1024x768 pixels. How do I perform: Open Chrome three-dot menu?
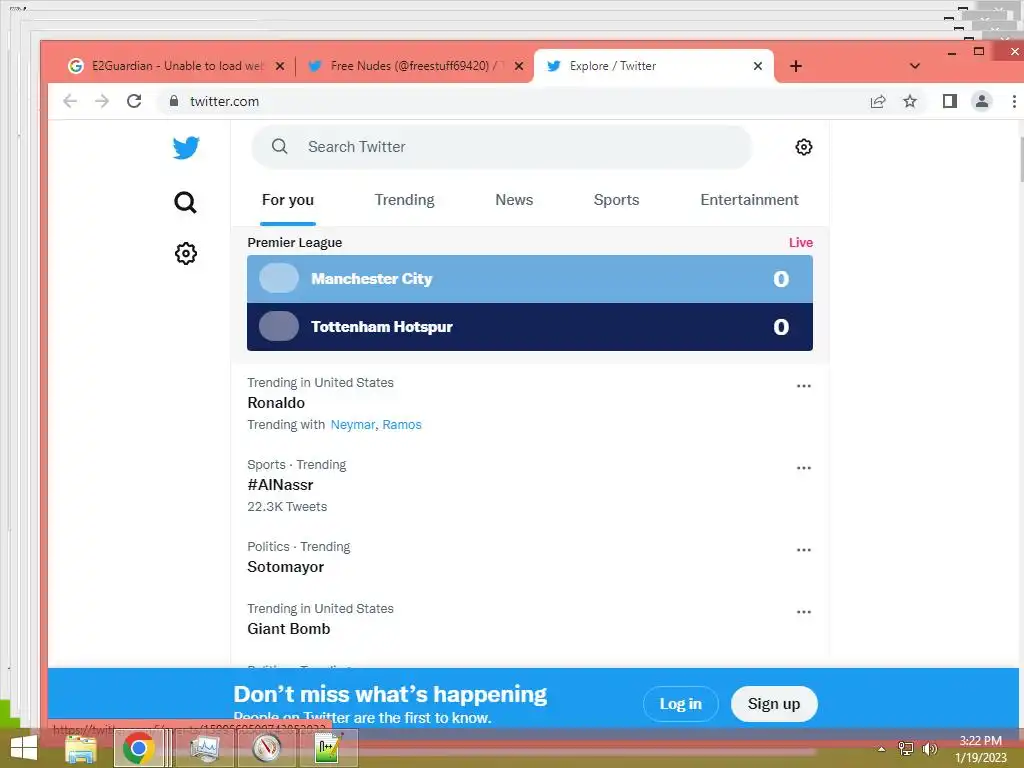click(1014, 101)
